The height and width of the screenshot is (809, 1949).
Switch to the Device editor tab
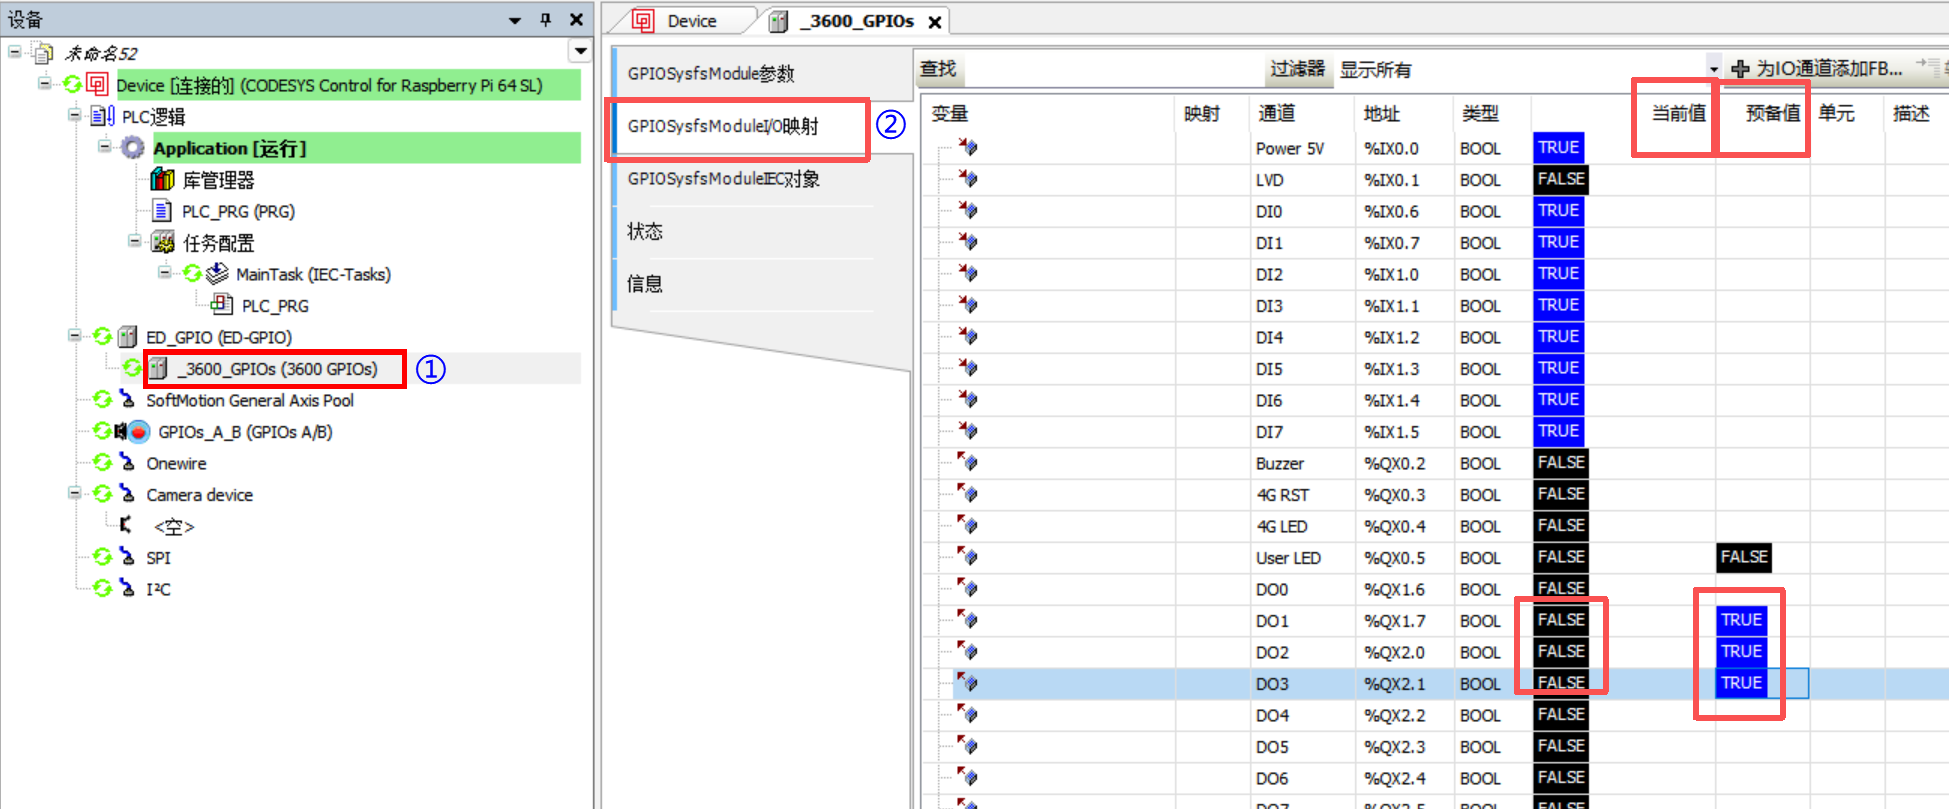[x=691, y=21]
